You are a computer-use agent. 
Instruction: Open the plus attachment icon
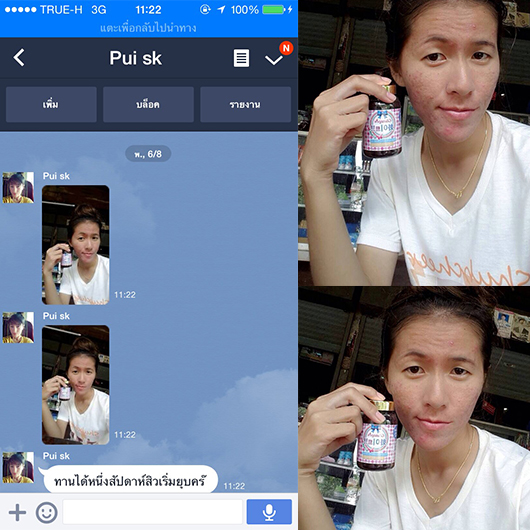(17, 512)
